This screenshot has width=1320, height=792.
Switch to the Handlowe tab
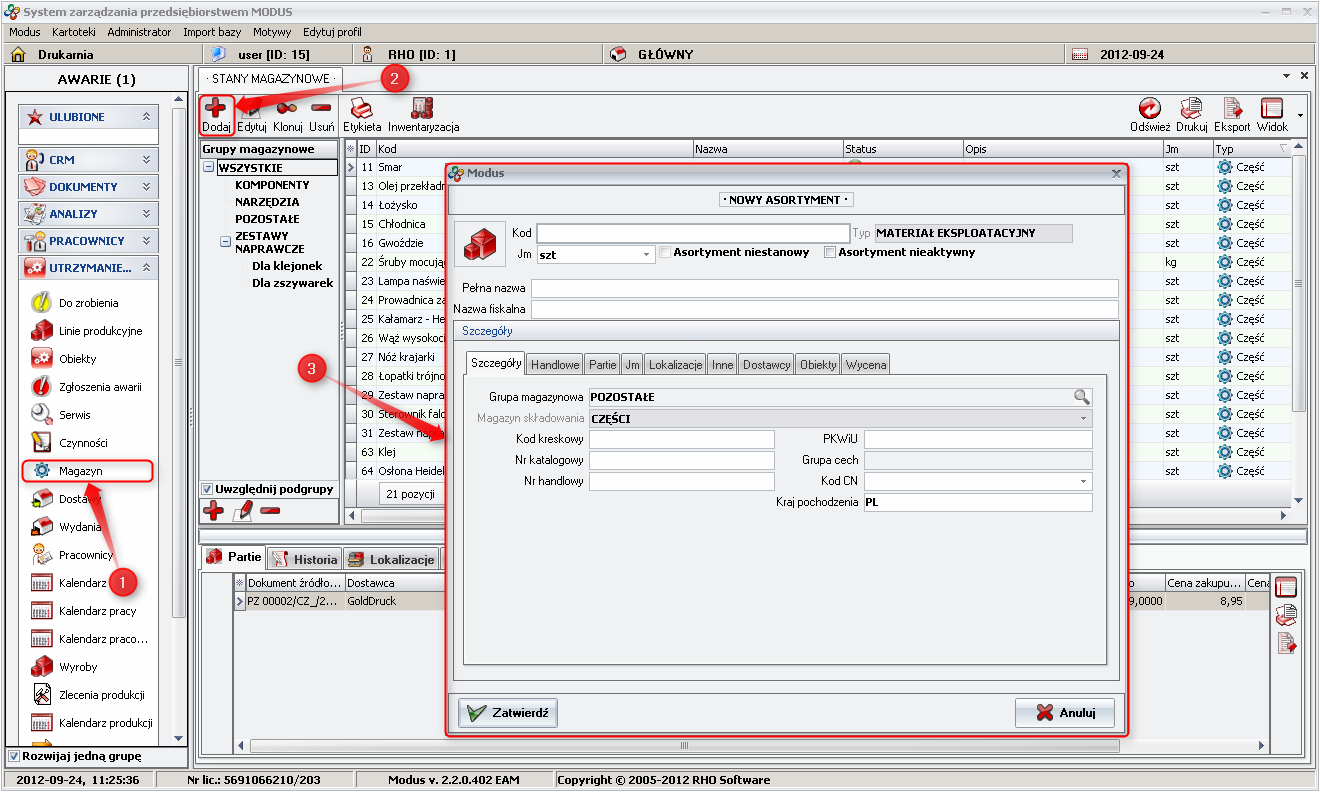[x=555, y=365]
